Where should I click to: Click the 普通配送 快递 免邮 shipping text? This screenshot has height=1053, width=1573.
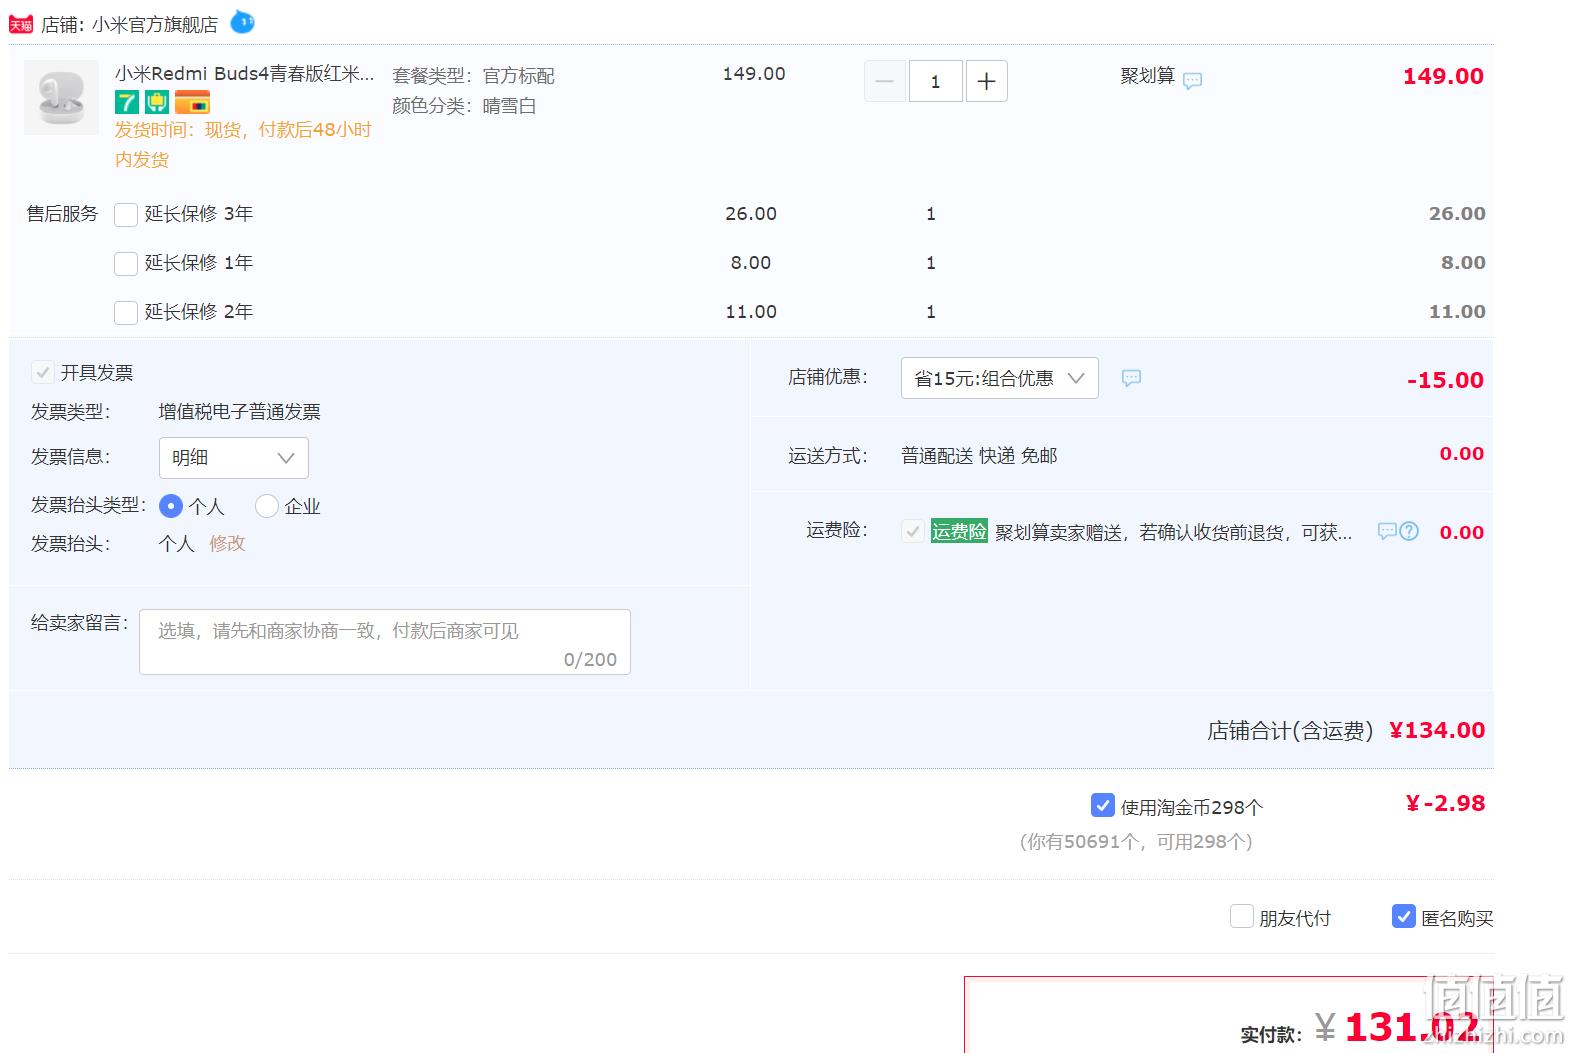point(979,456)
